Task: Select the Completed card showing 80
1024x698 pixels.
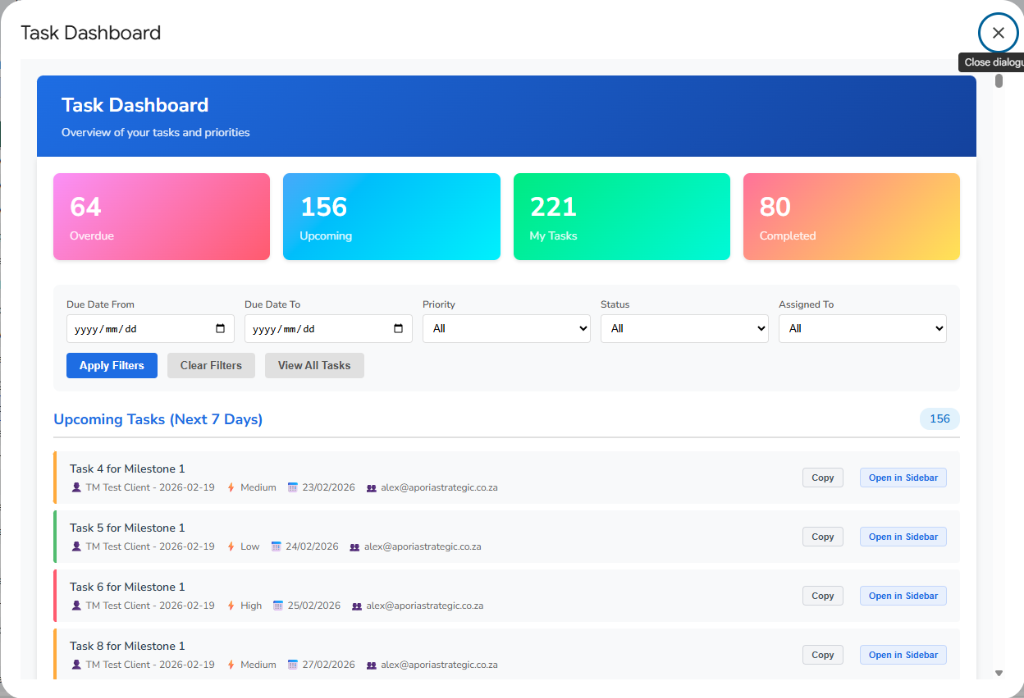Action: pos(851,216)
